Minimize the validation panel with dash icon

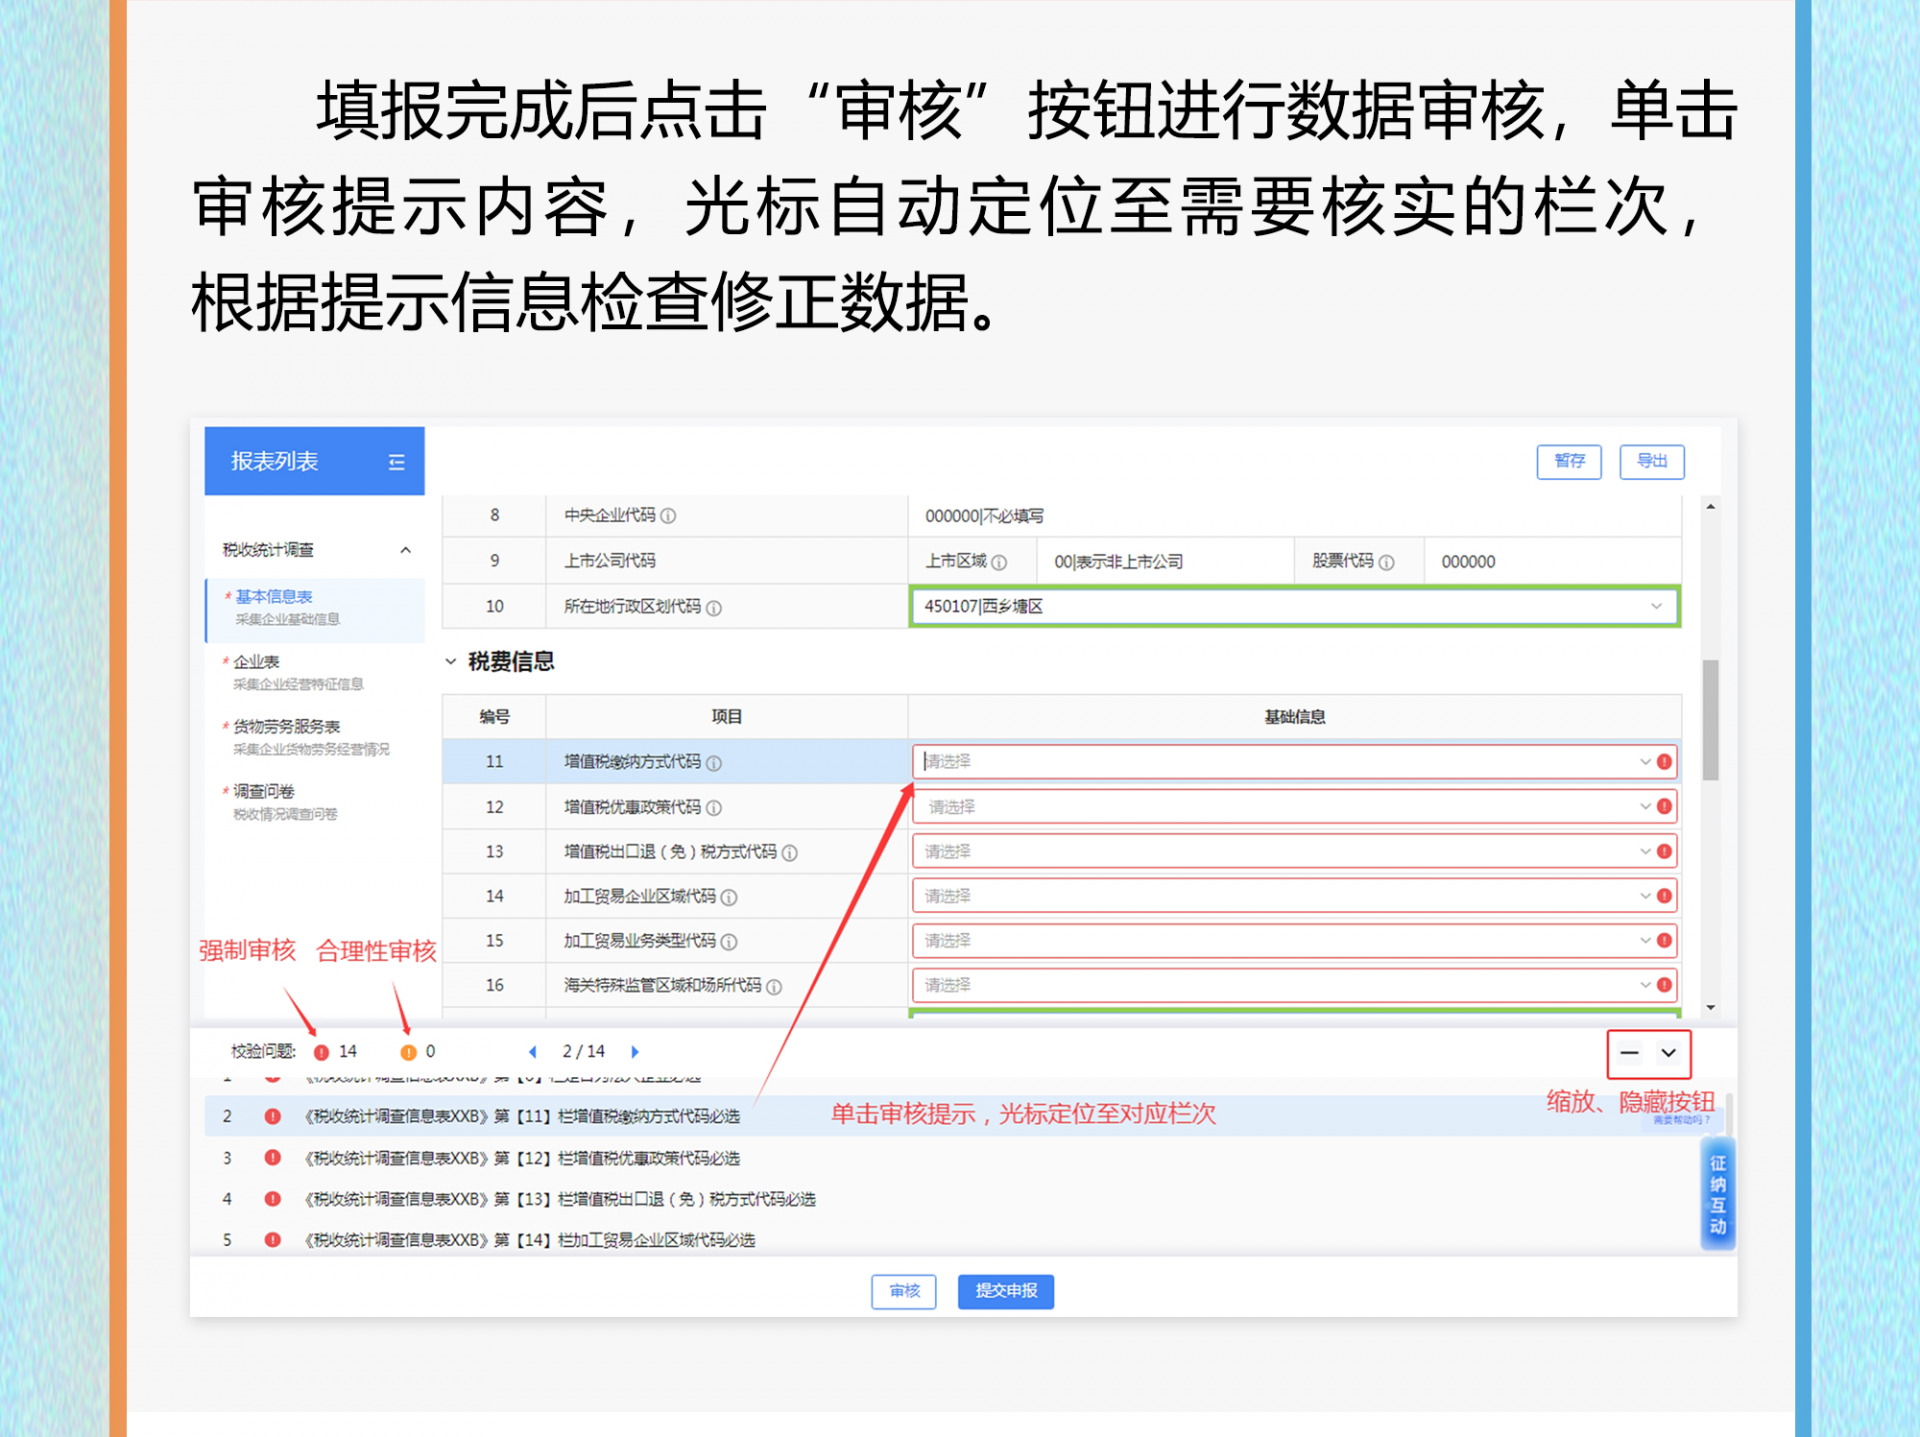(x=1629, y=1053)
